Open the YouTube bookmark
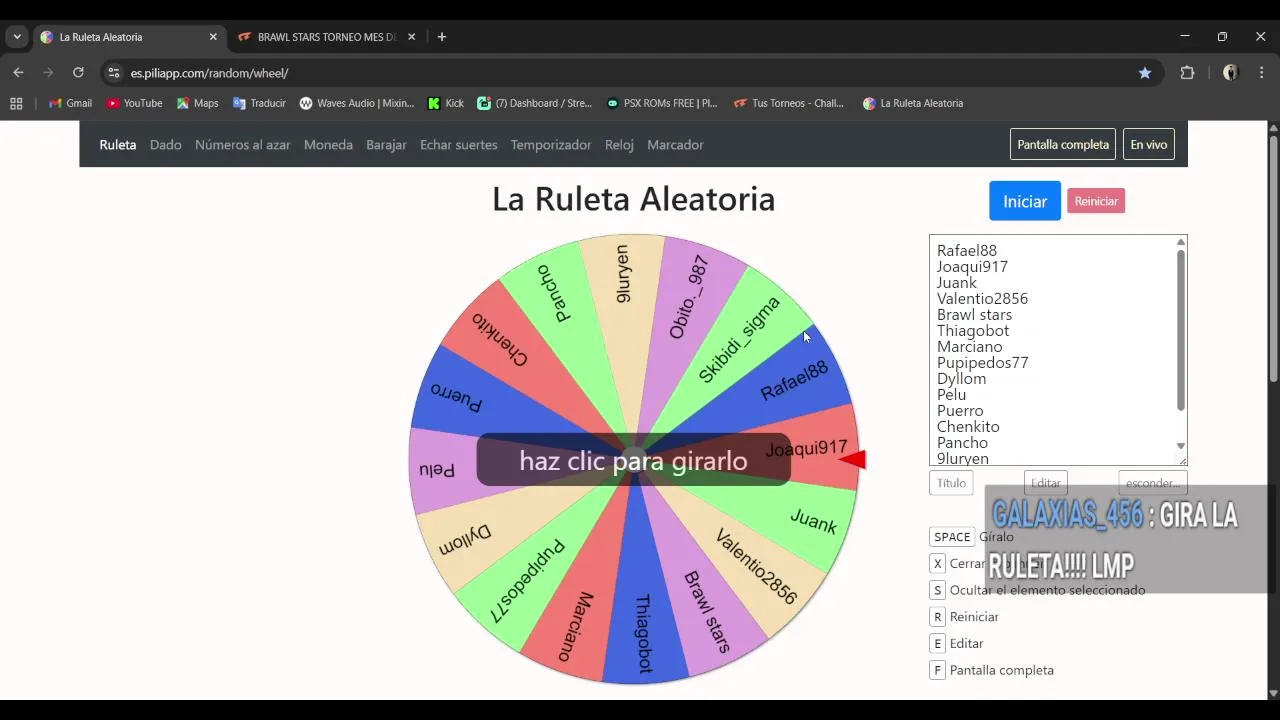This screenshot has height=720, width=1280. click(134, 103)
